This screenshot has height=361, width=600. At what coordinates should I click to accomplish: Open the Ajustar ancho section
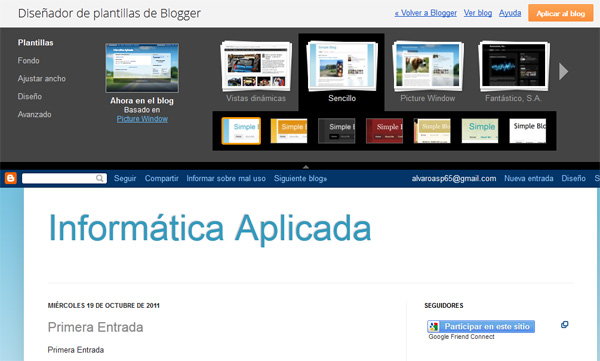point(42,78)
